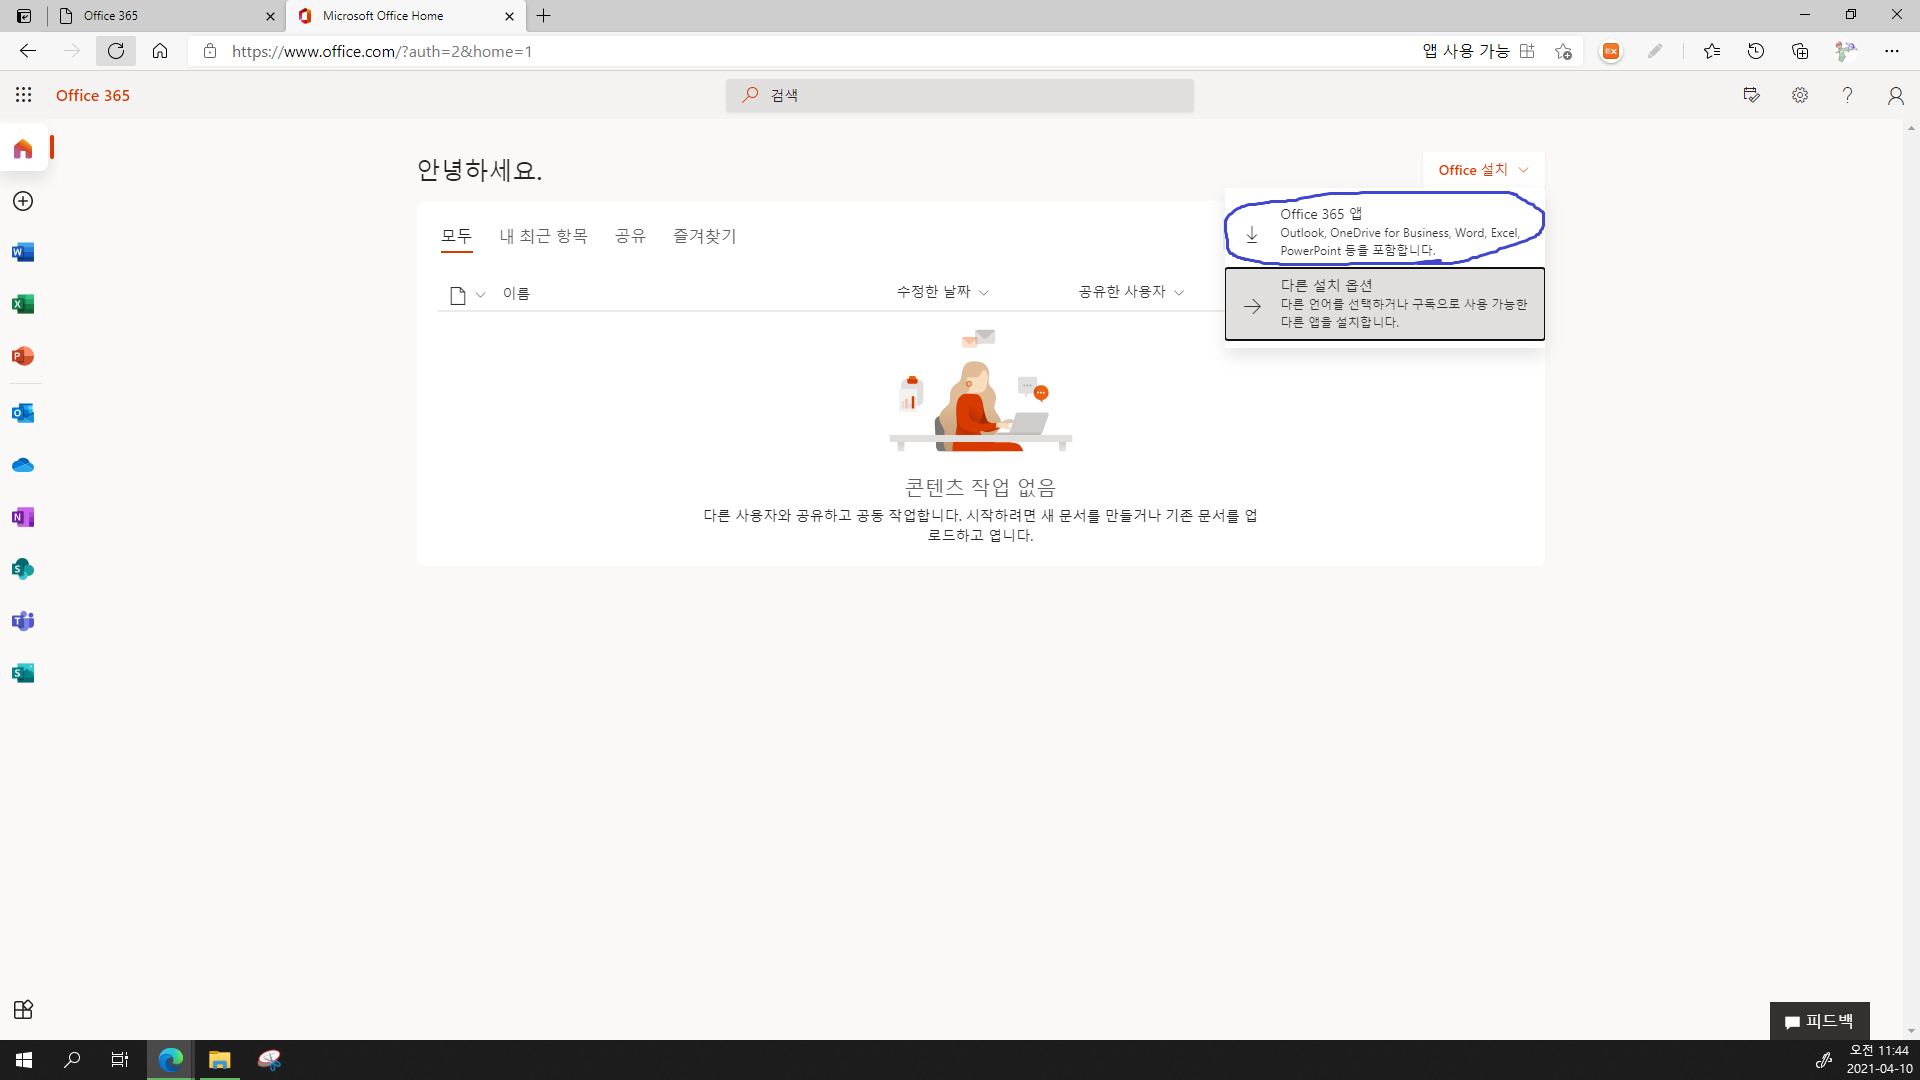
Task: Click the install app available icon
Action: click(x=1527, y=51)
